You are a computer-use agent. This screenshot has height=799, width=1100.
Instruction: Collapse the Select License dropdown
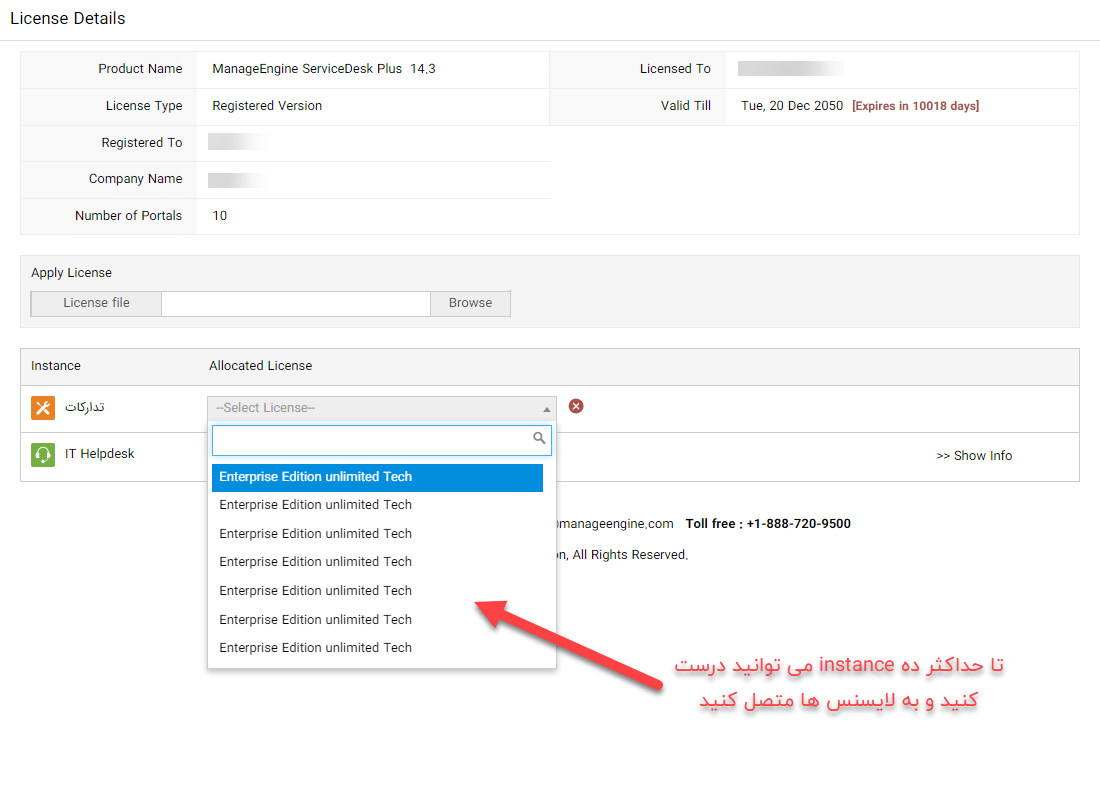pos(382,408)
